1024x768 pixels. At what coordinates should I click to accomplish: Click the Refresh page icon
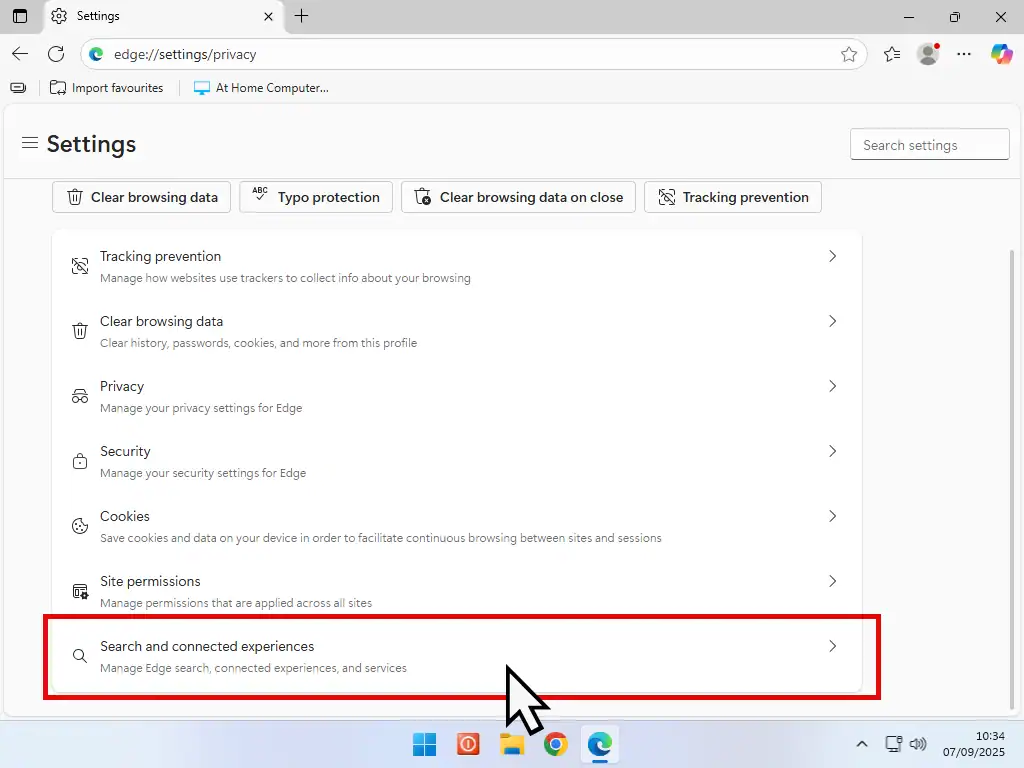(56, 54)
